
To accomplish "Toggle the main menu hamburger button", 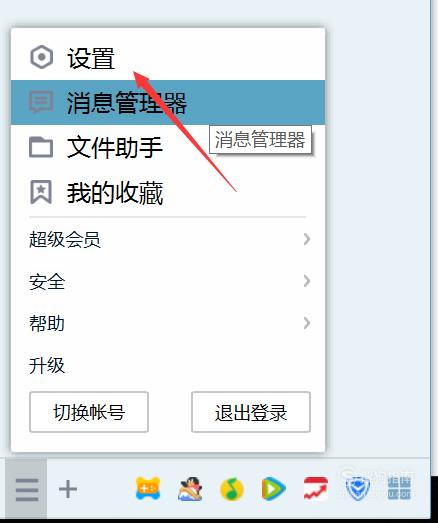I will 26,490.
